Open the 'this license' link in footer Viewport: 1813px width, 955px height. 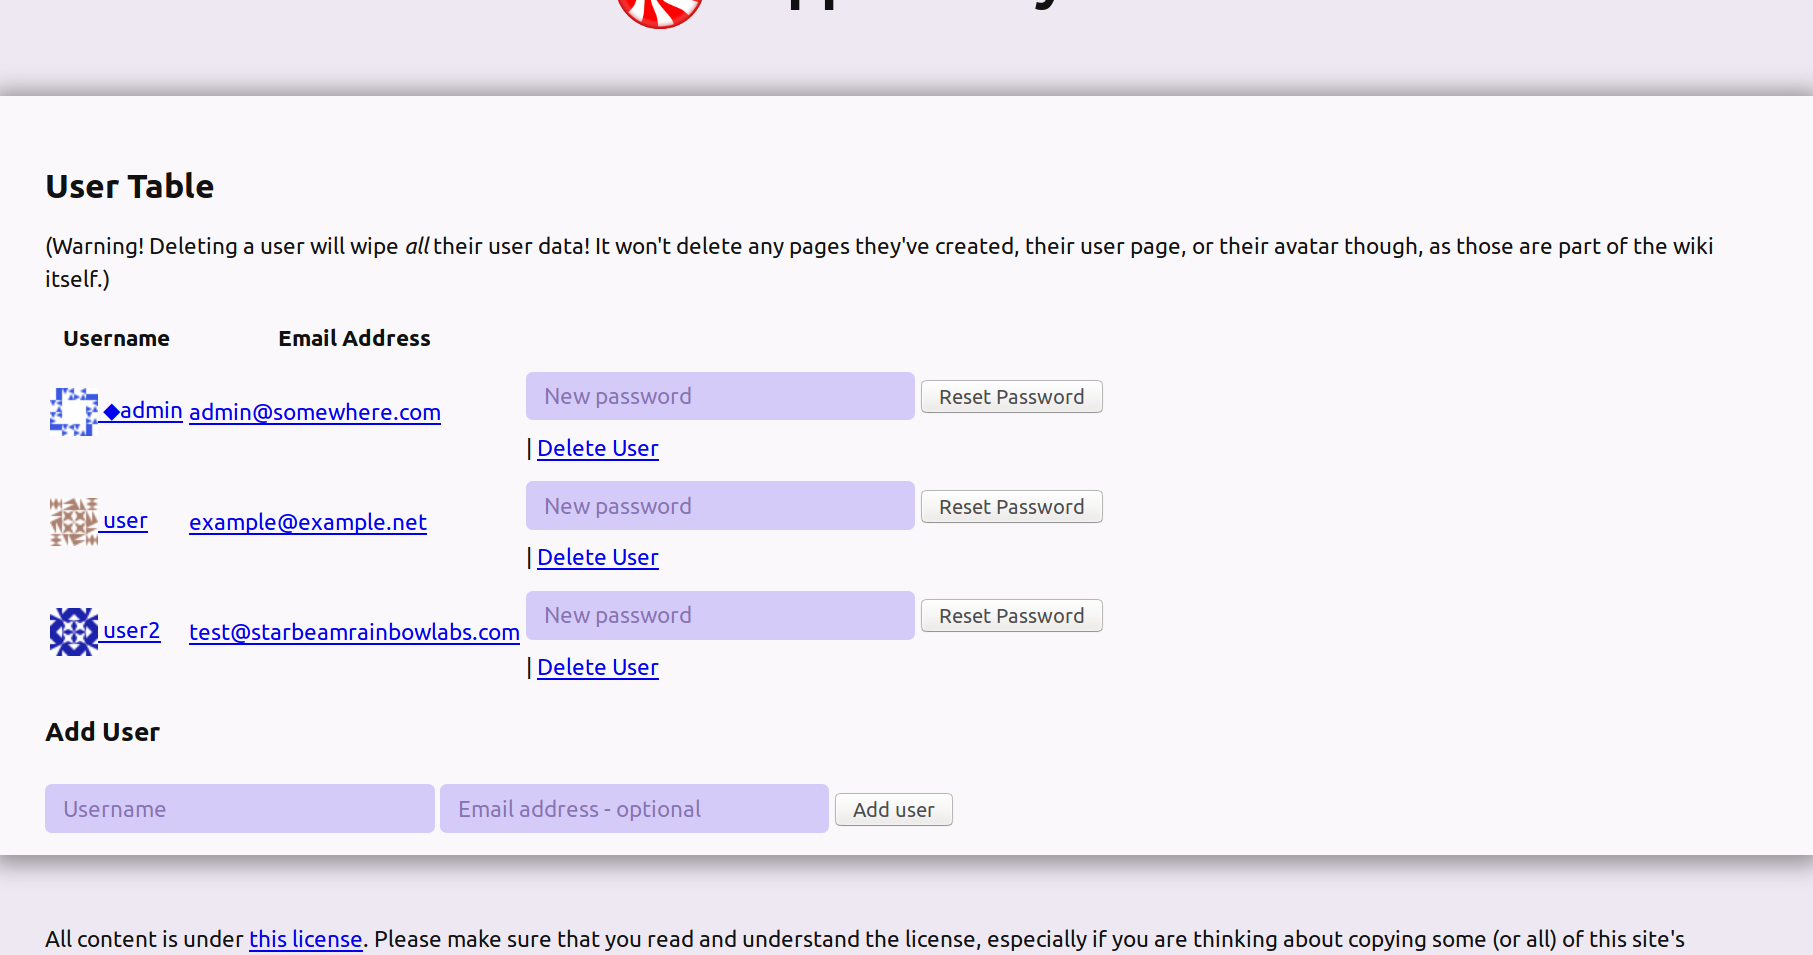click(x=305, y=939)
